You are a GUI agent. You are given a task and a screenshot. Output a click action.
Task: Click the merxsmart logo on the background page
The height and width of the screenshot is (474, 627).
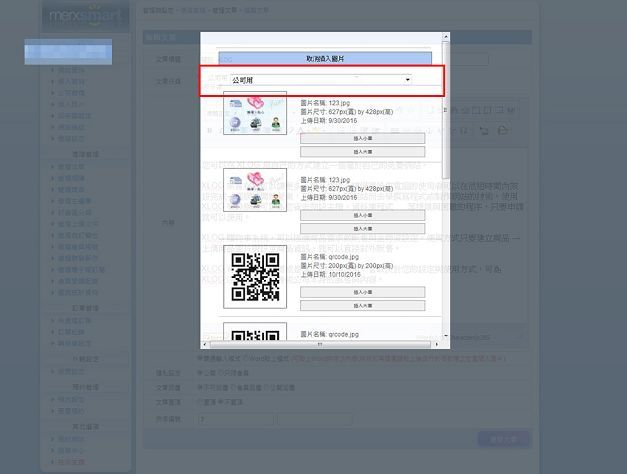[x=85, y=16]
